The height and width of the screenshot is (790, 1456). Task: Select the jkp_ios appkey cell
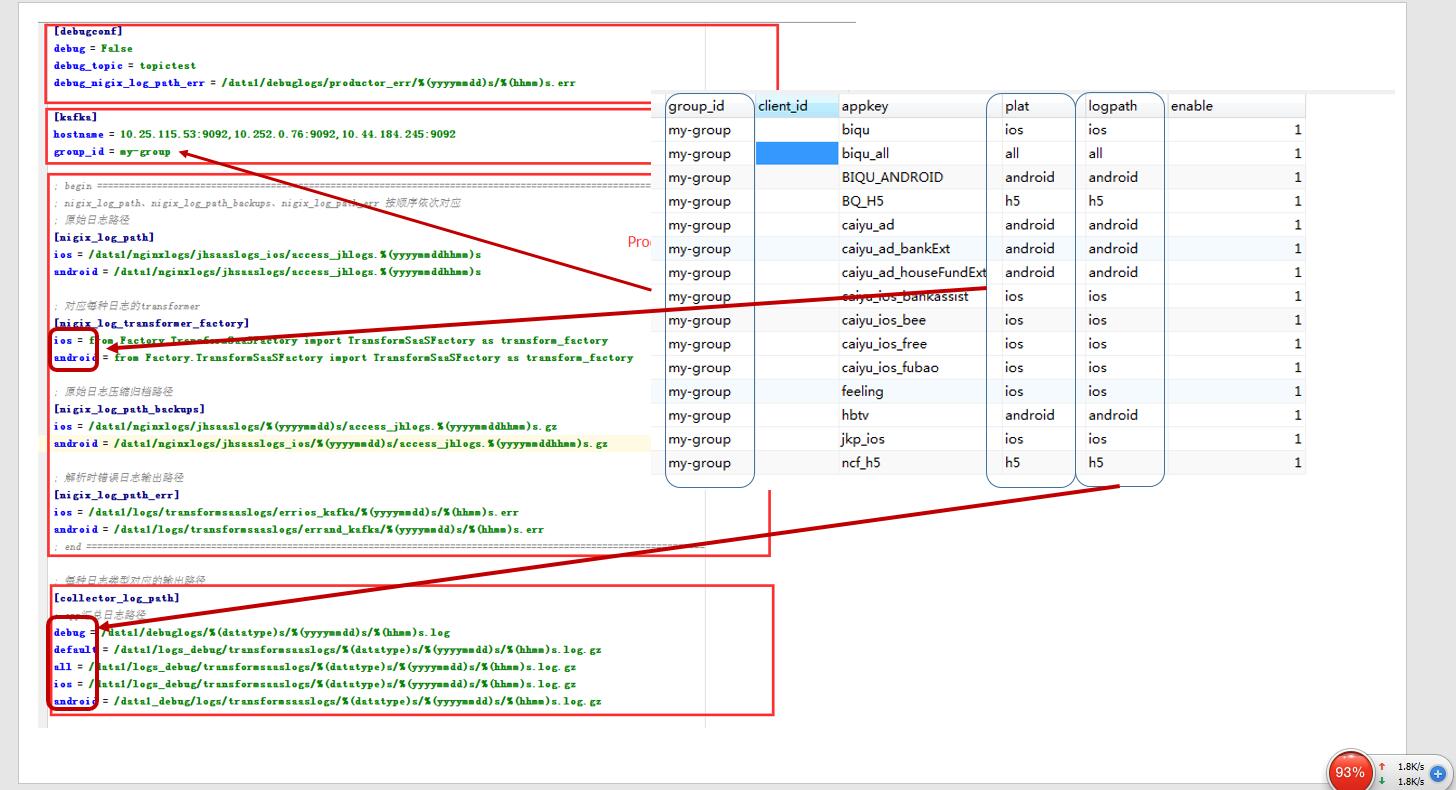(863, 439)
